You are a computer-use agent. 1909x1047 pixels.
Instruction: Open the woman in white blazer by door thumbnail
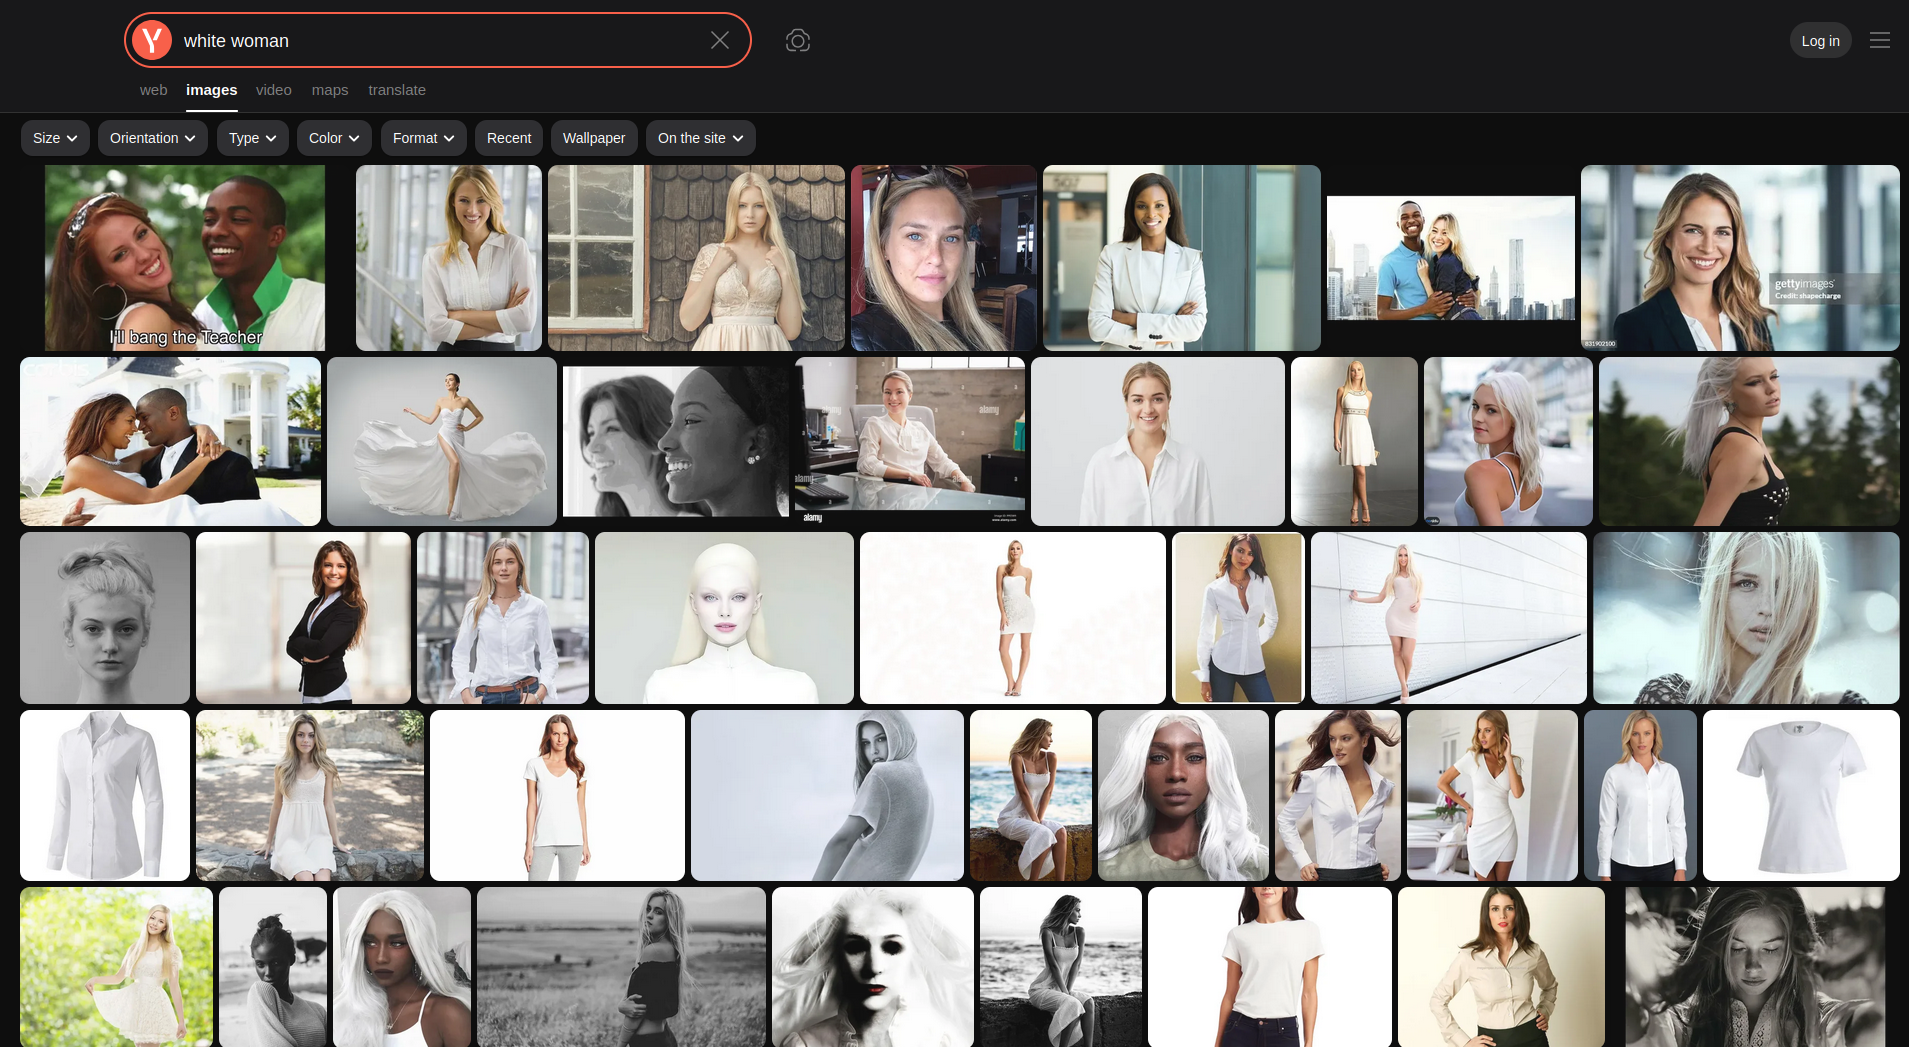coord(1182,258)
